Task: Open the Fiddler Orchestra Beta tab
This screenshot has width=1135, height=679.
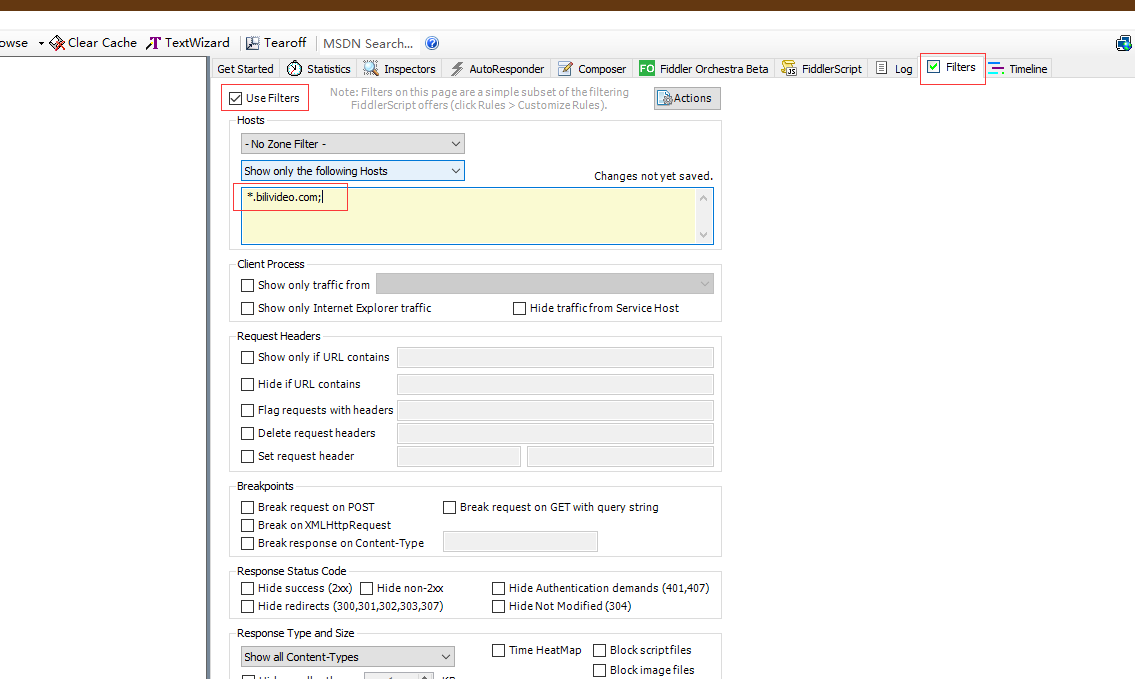Action: click(704, 69)
